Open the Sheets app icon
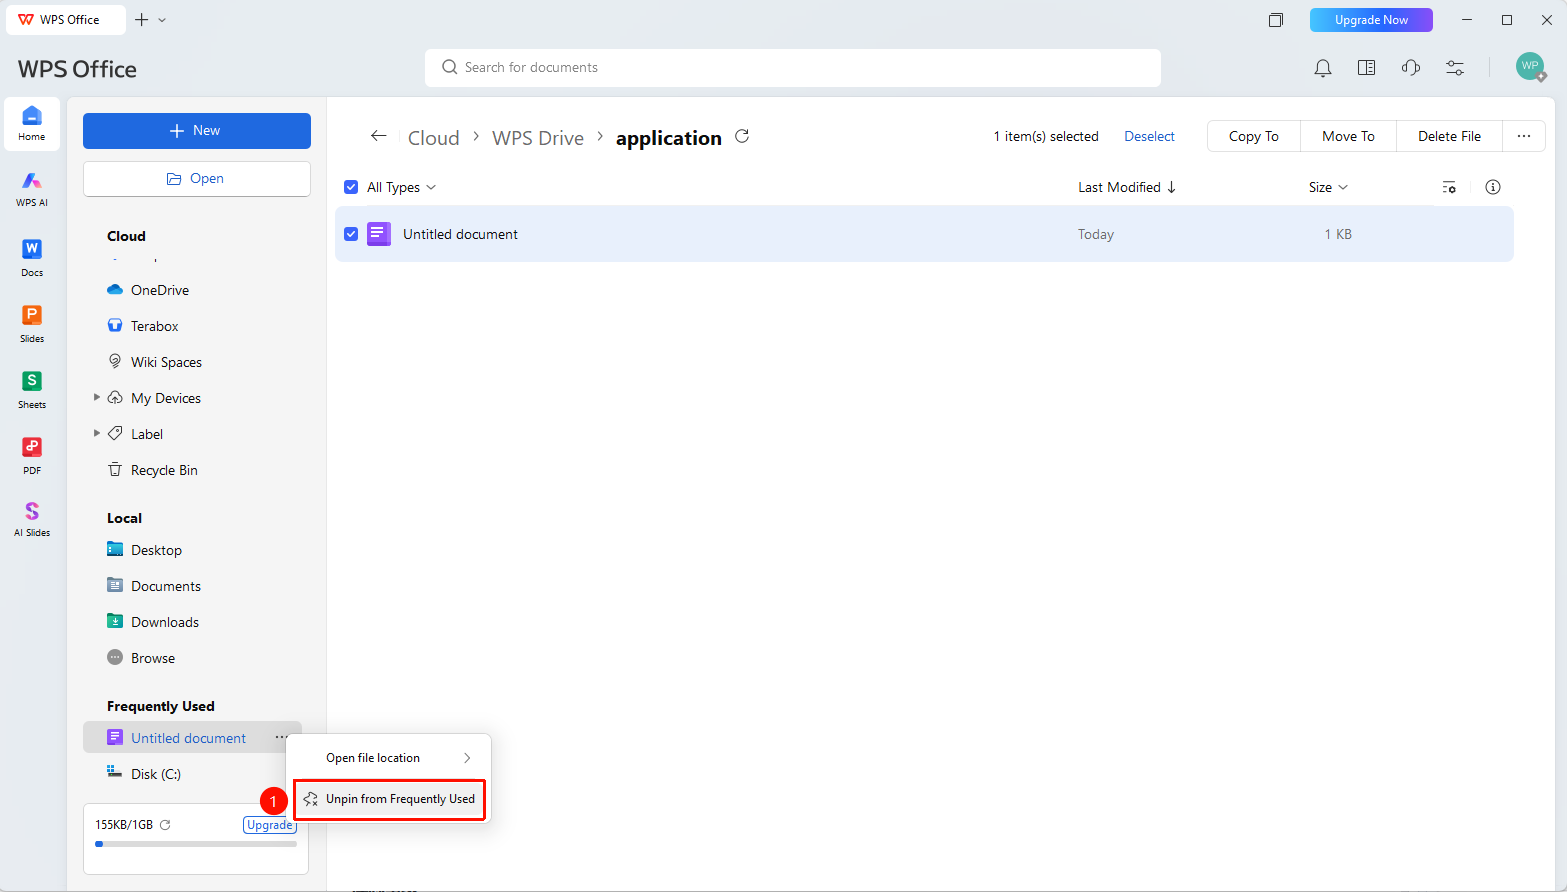1567x892 pixels. click(32, 389)
